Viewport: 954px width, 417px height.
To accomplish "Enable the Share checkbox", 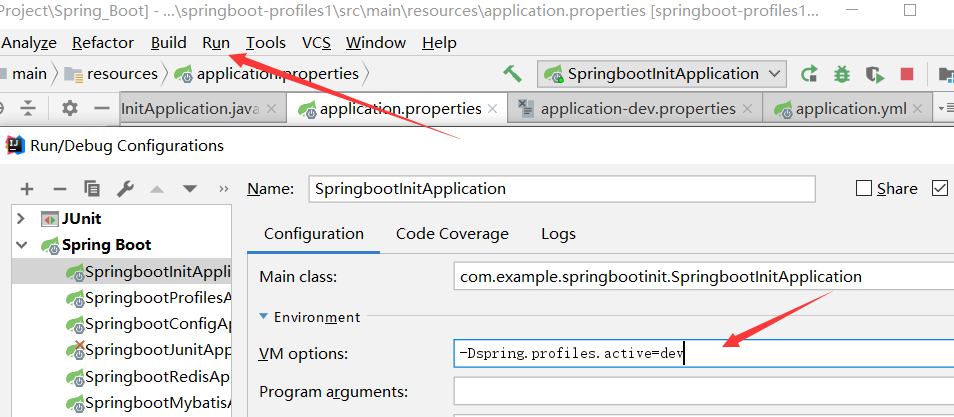I will click(864, 189).
